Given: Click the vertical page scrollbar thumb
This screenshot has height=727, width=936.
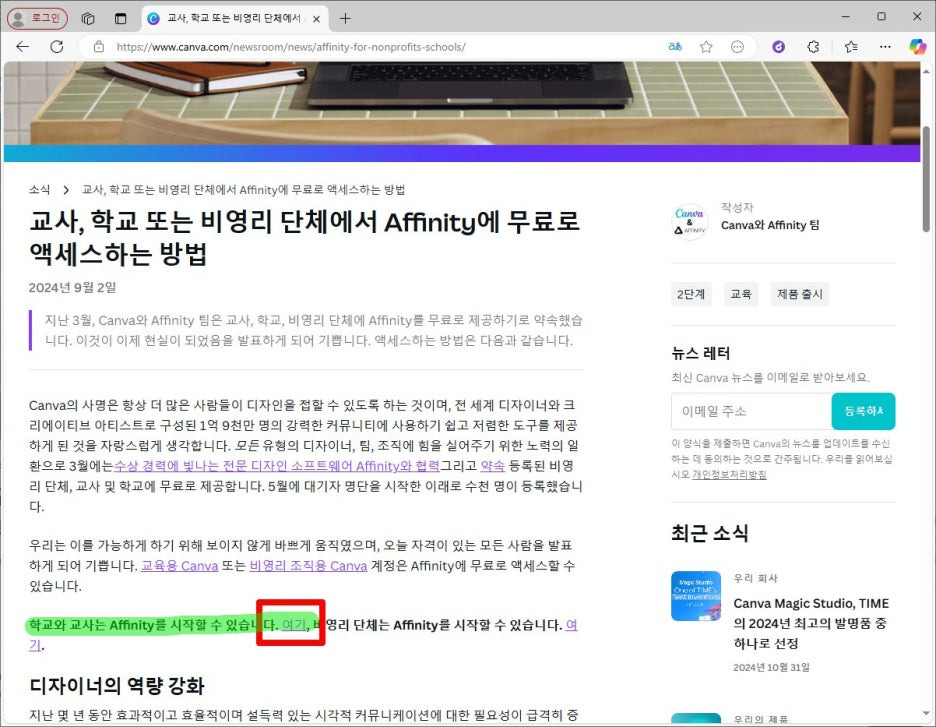Looking at the screenshot, I should 926,179.
